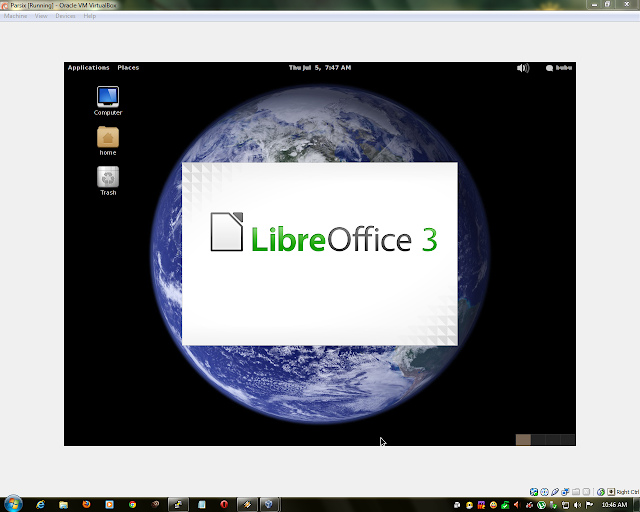Open the chat status icon beside user name
The height and width of the screenshot is (512, 640).
point(549,68)
